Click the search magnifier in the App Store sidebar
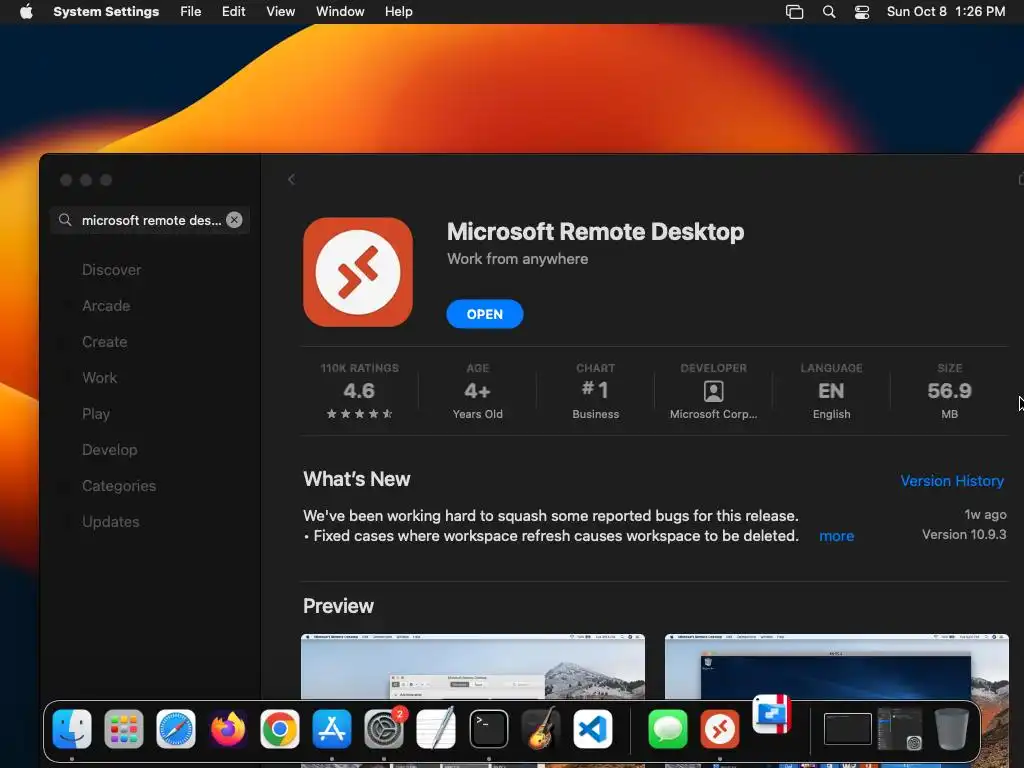1024x768 pixels. click(65, 220)
